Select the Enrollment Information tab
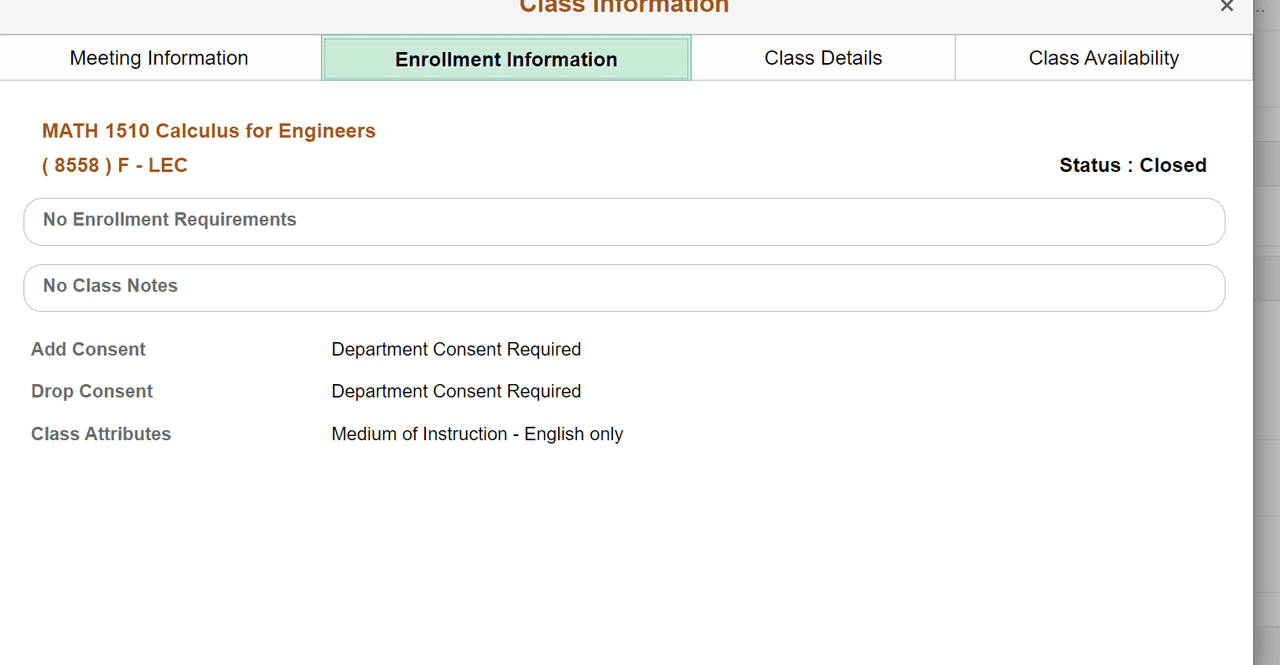 506,59
